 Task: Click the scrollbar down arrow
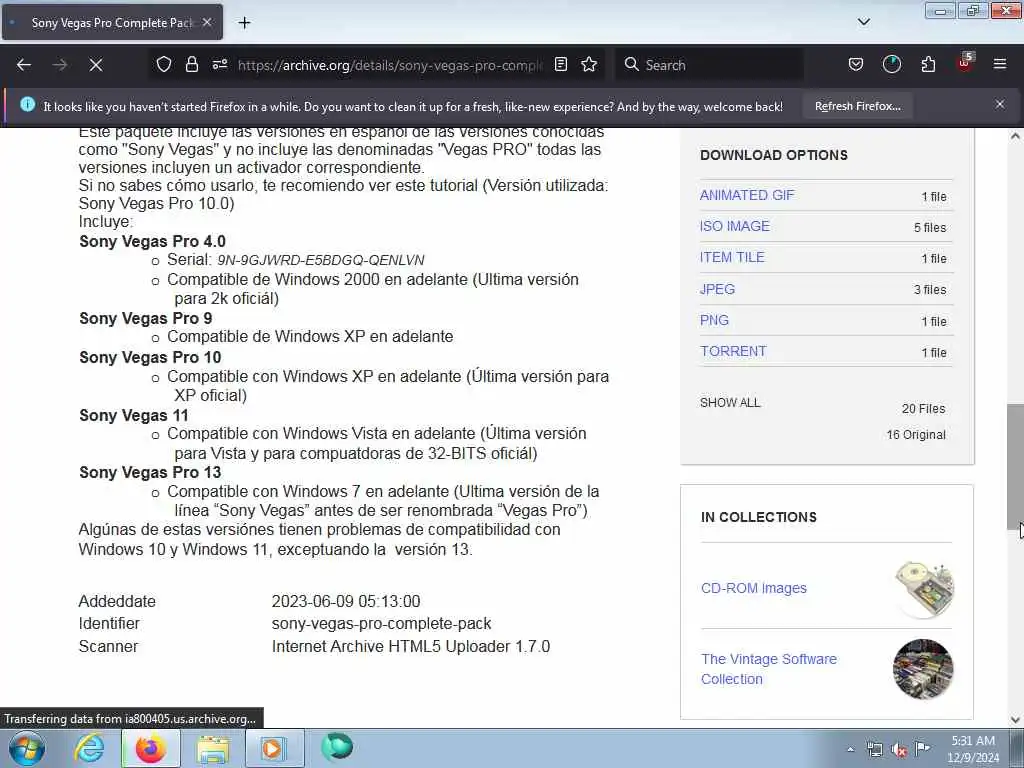point(1015,720)
